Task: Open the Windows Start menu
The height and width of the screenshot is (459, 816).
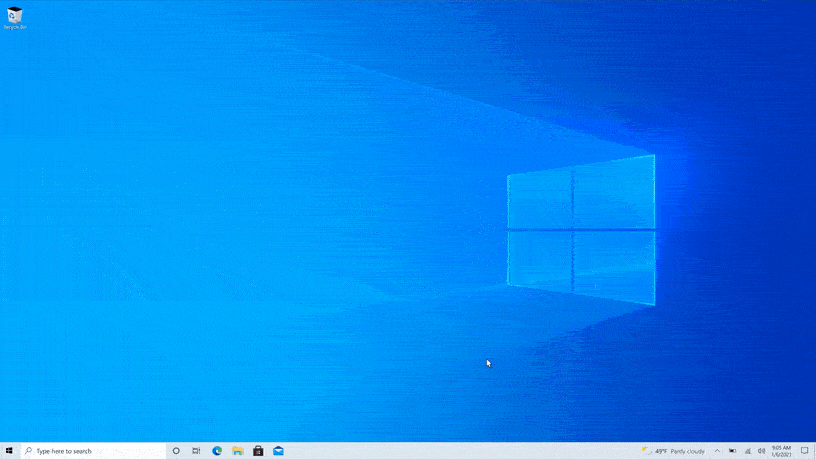Action: coord(9,451)
